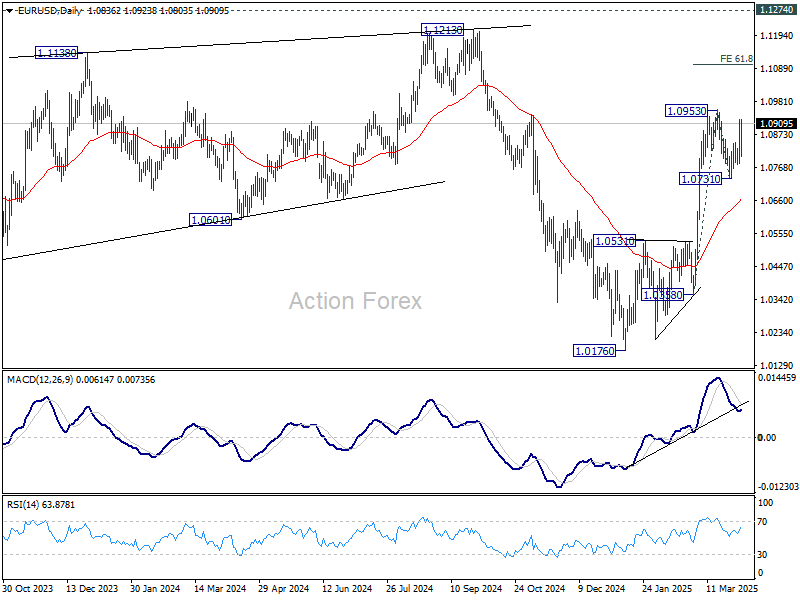Select the 1.01290 price axis value
This screenshot has height=600, width=800.
pyautogui.click(x=777, y=366)
